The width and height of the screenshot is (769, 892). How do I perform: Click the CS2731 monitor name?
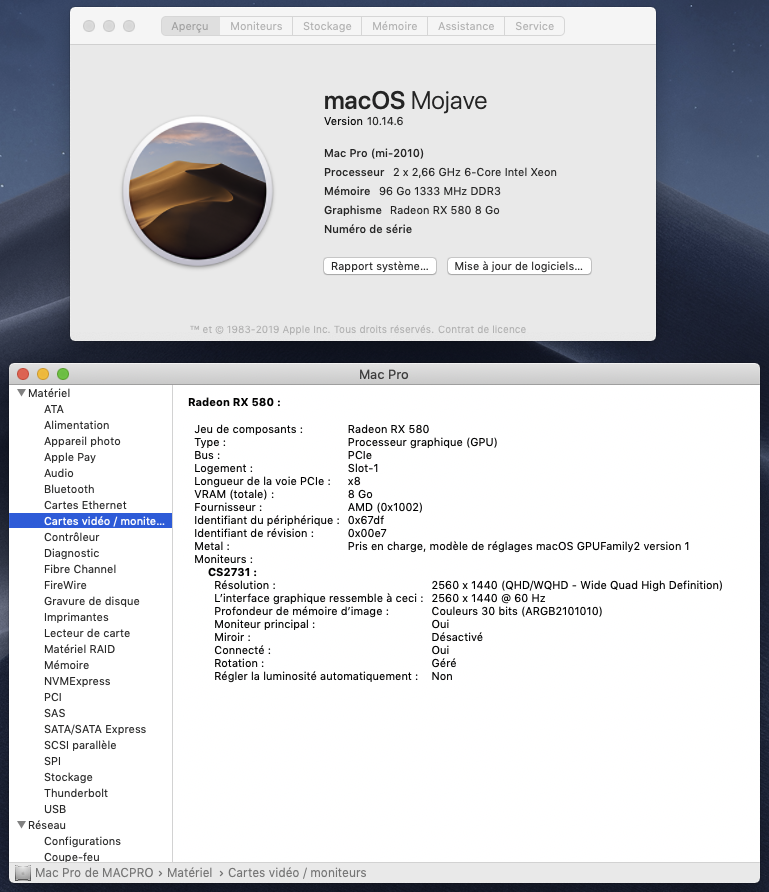(x=232, y=572)
